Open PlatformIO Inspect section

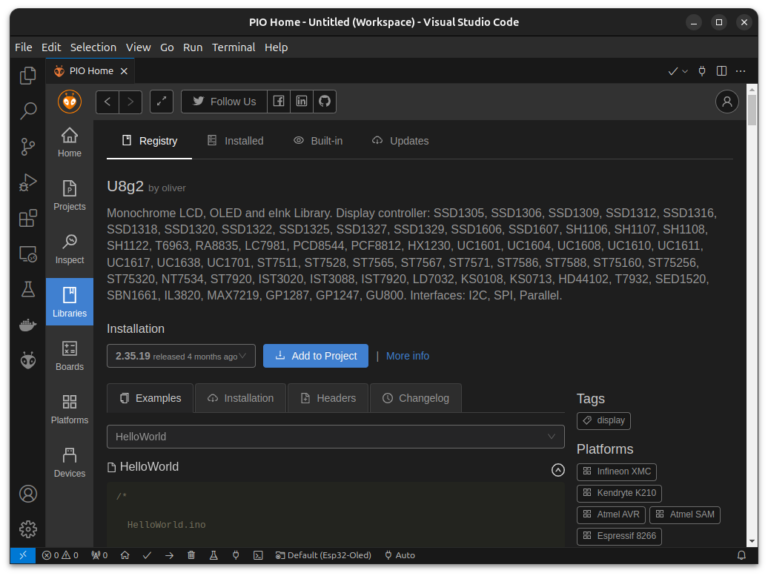tap(69, 248)
